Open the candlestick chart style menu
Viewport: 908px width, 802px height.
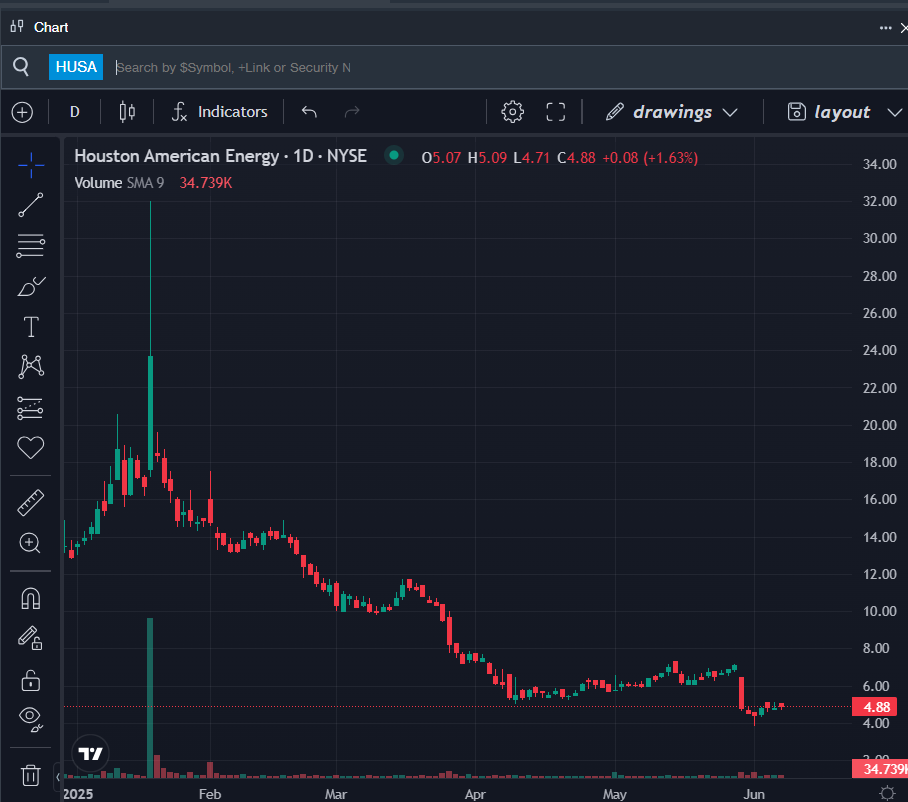point(127,112)
